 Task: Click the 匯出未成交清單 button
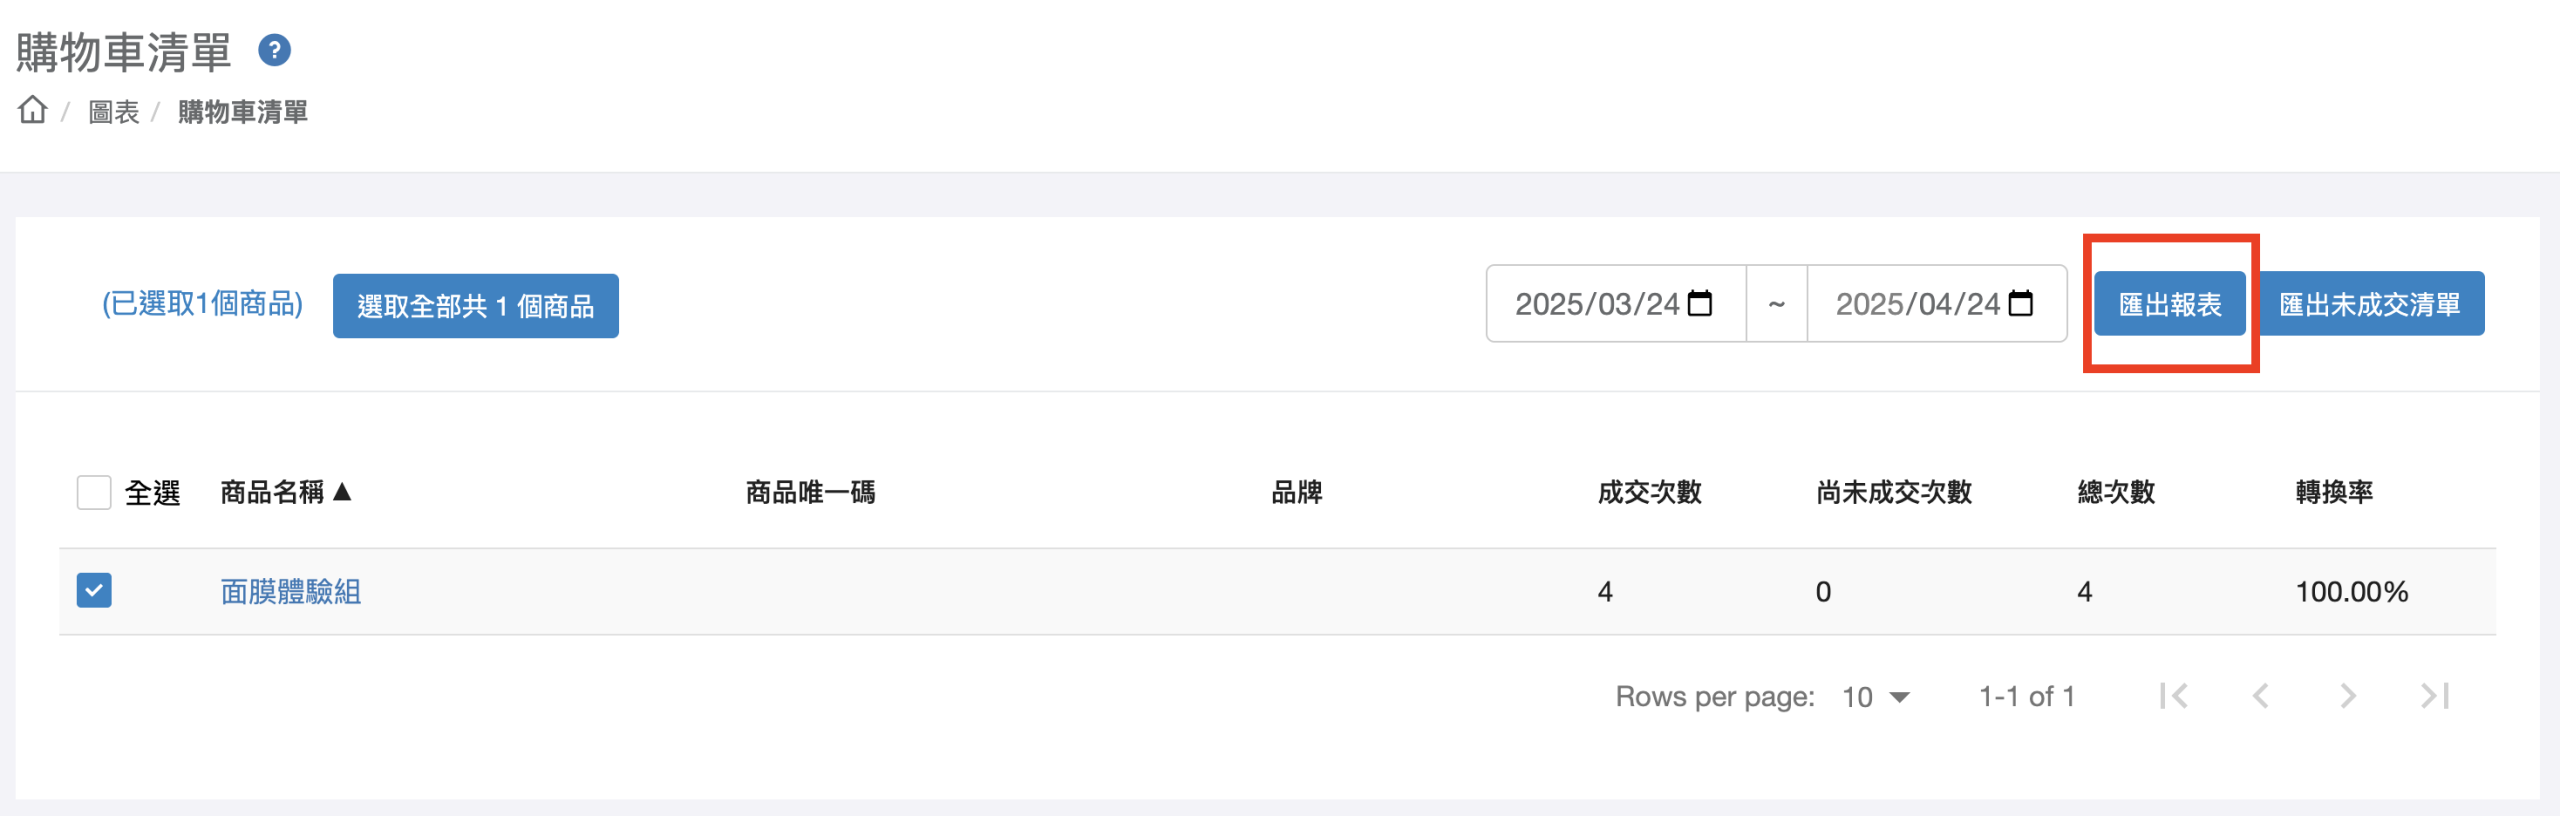(2369, 304)
